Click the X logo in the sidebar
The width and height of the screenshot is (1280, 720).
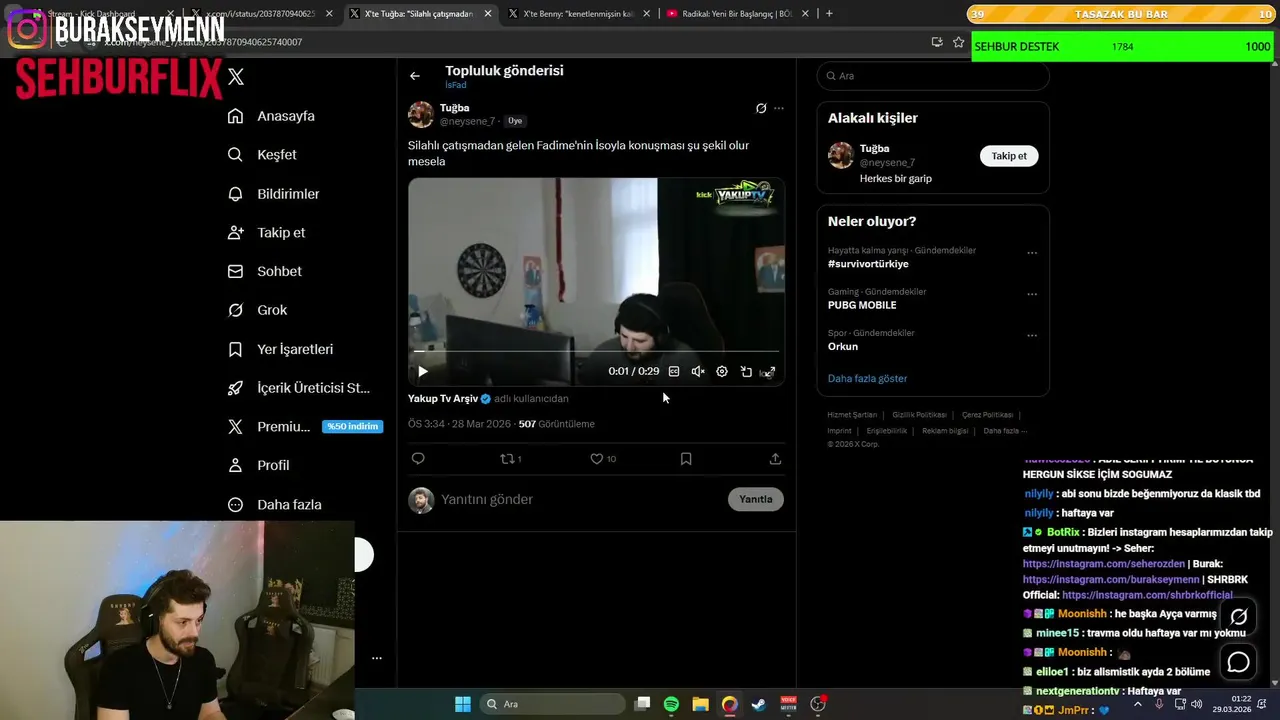point(236,76)
